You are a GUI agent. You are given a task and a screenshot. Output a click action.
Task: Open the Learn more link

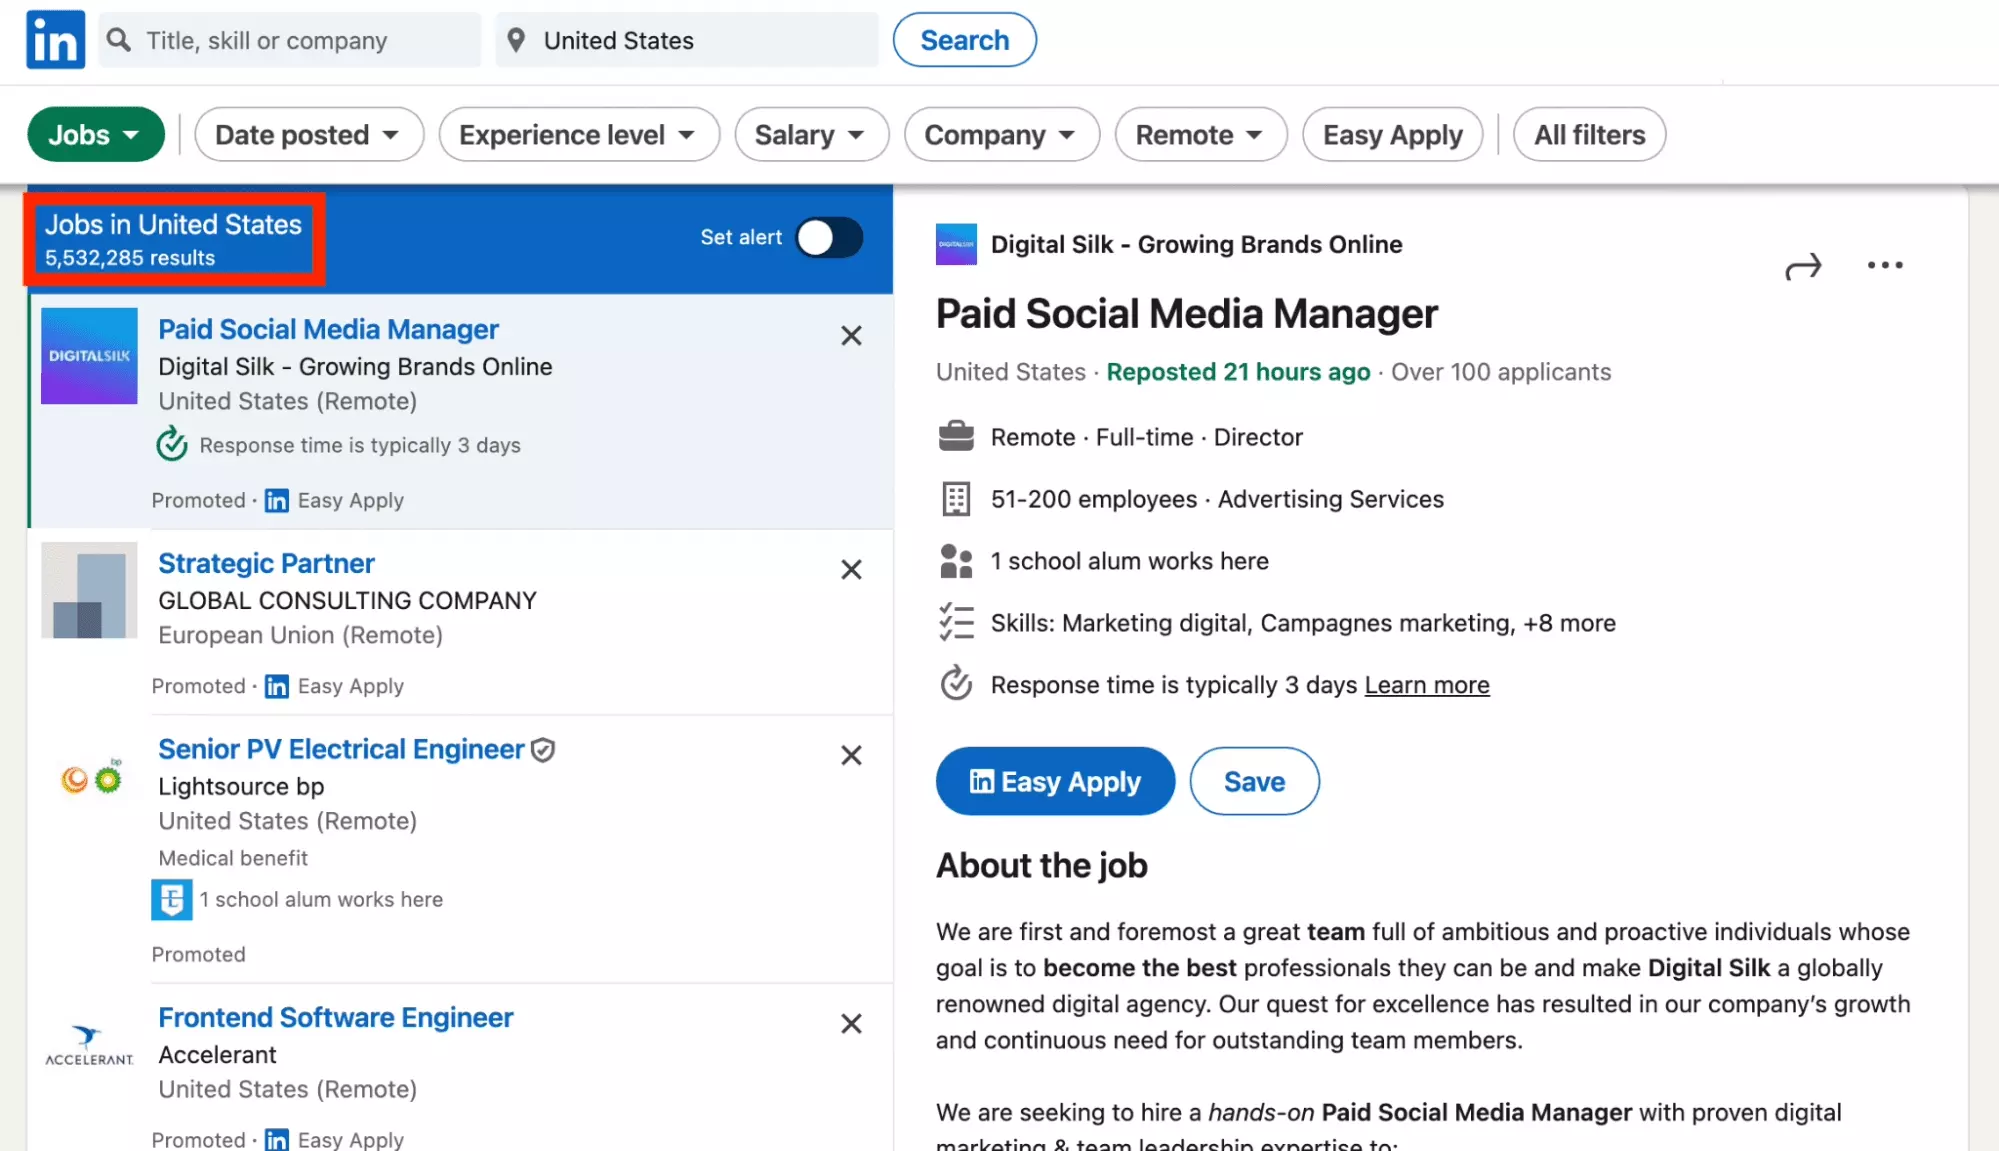coord(1427,685)
